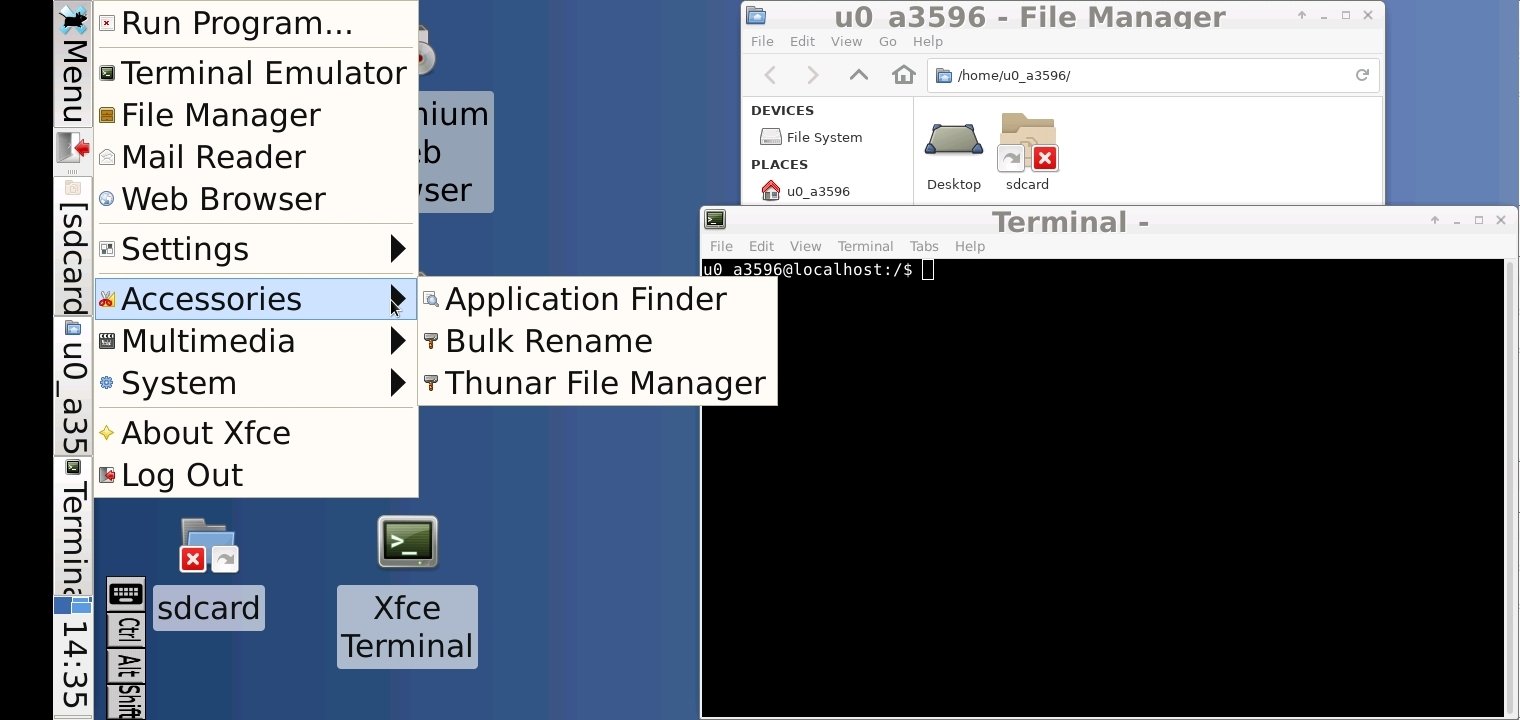Launch Terminal Emulator from the menu

pyautogui.click(x=255, y=73)
